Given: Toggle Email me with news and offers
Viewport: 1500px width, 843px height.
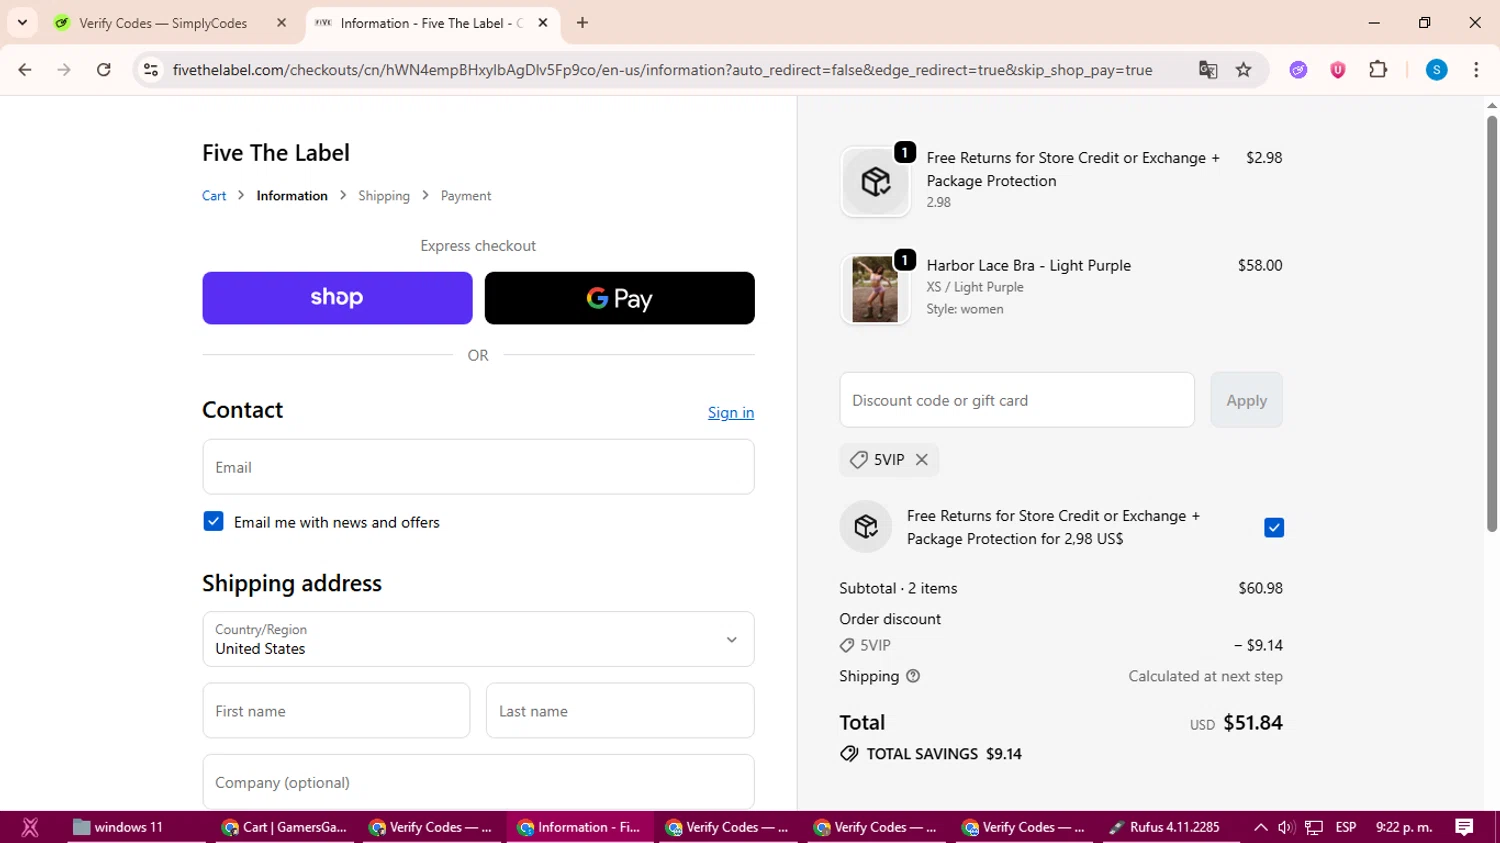Looking at the screenshot, I should tap(213, 521).
